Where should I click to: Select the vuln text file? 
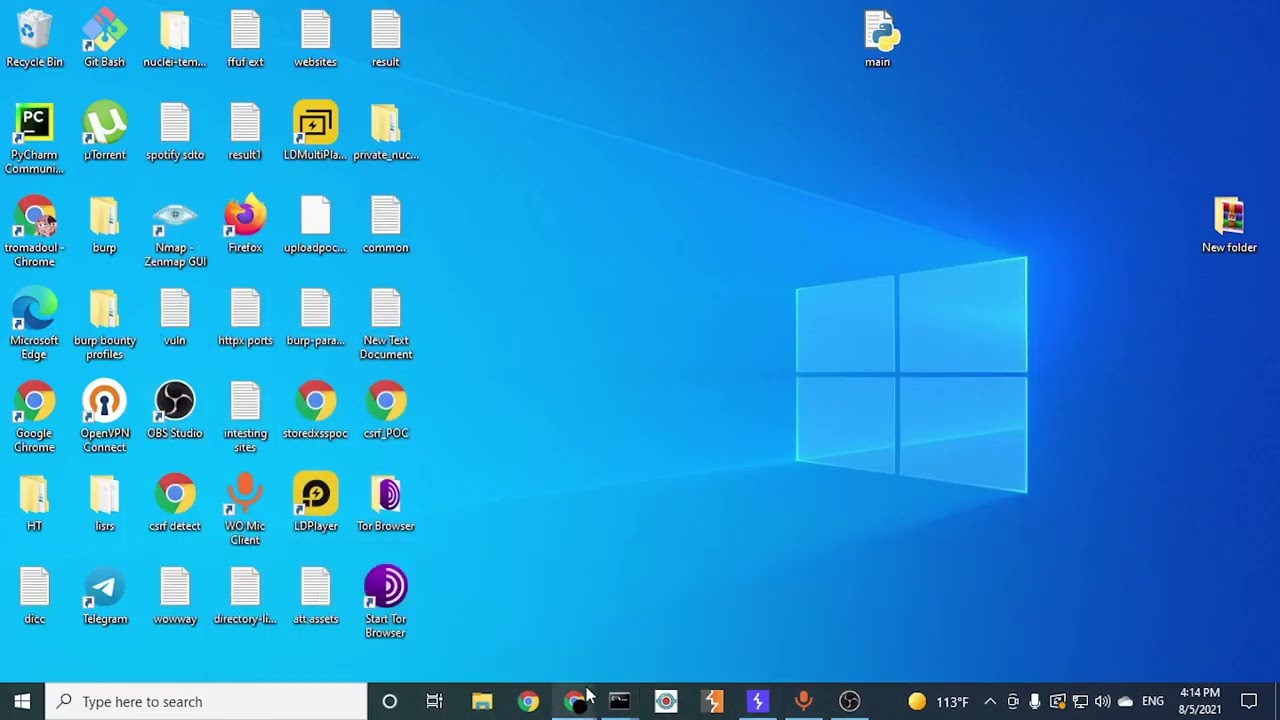coord(175,318)
